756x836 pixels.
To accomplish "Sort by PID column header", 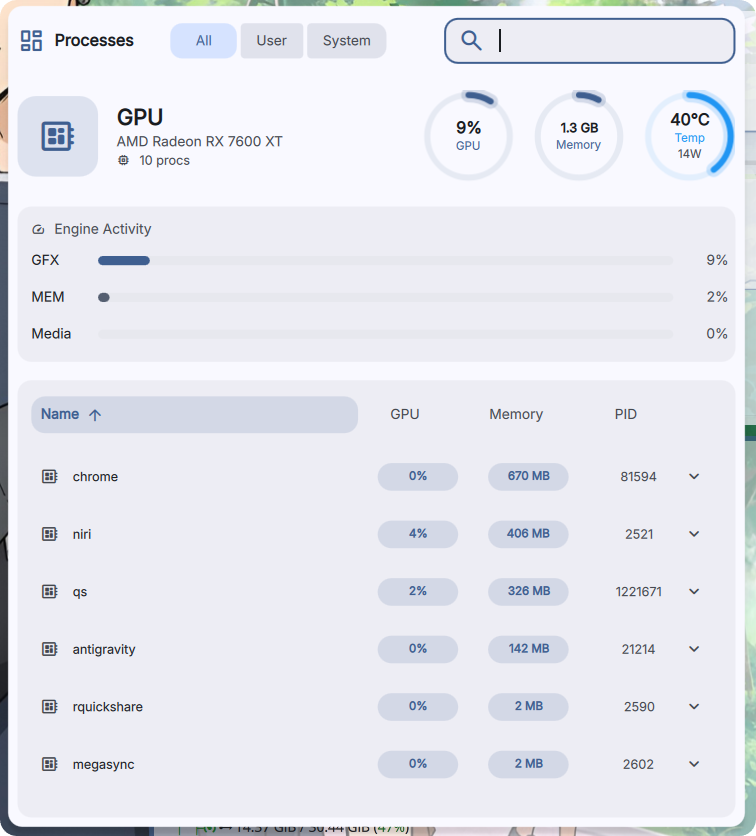I will [625, 414].
